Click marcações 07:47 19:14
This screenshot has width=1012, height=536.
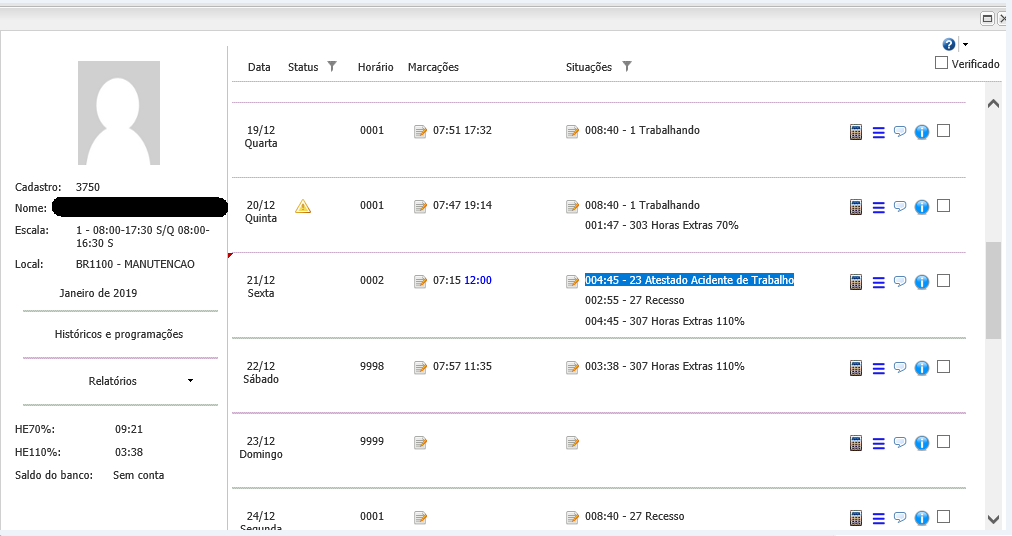462,205
